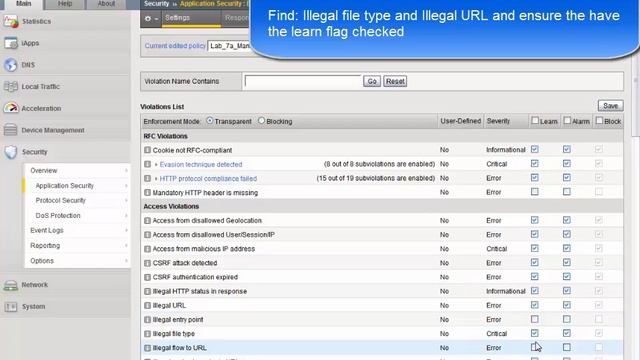Screen dimensions: 640x360
Task: Expand Evasion technique detected subviolations
Action: (x=156, y=164)
